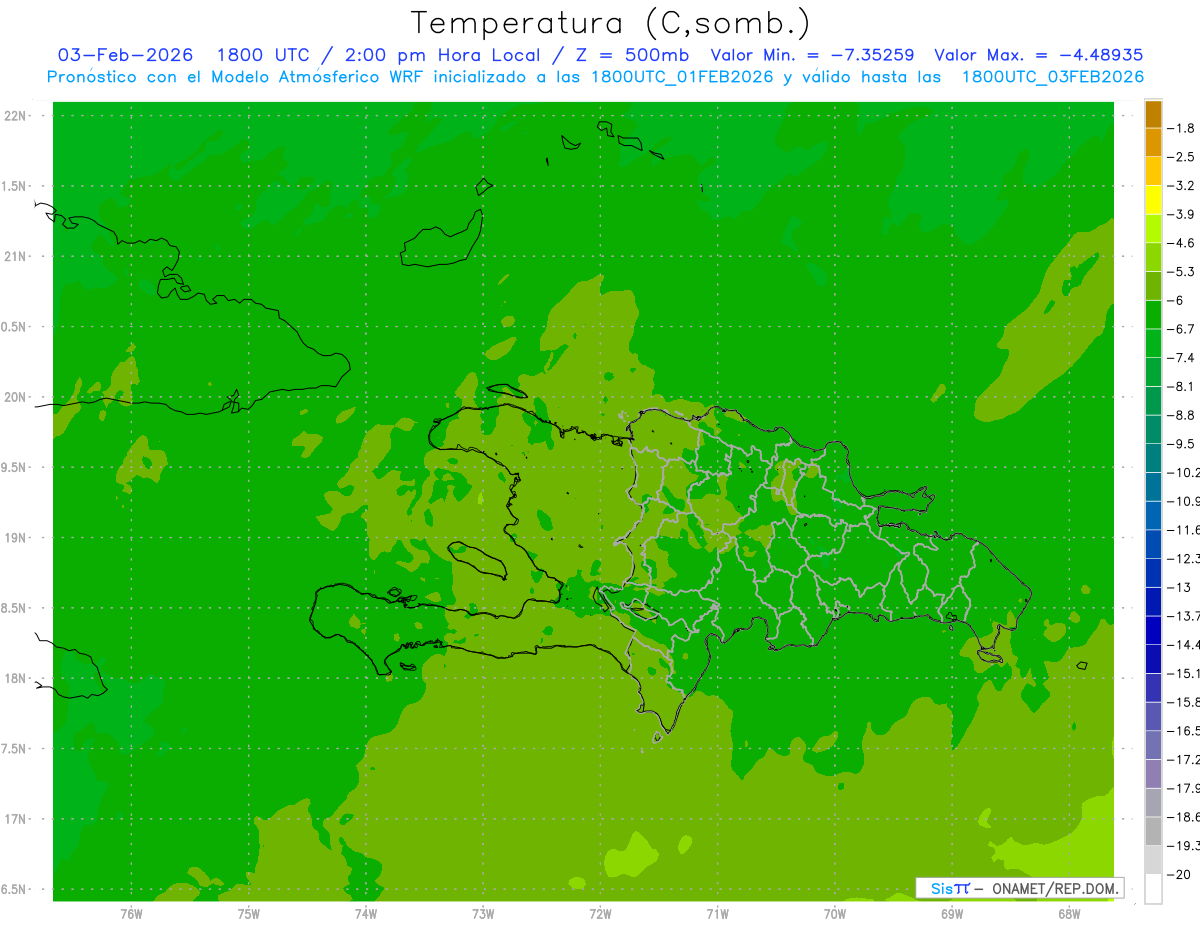Click the valid-until stamp "1800UTC_03FEB2026"

click(1053, 77)
